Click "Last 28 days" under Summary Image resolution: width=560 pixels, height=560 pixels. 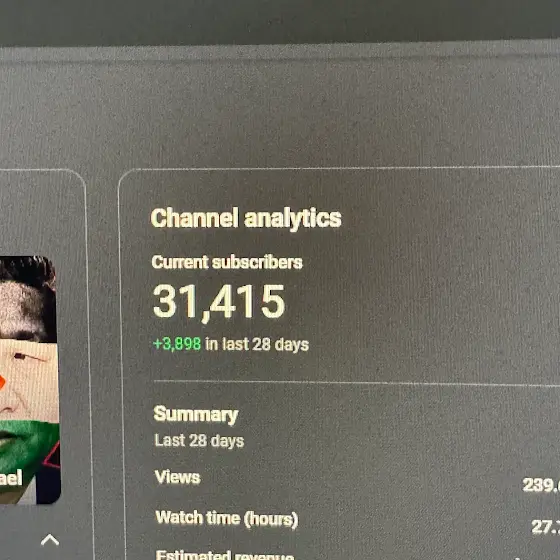tap(199, 441)
